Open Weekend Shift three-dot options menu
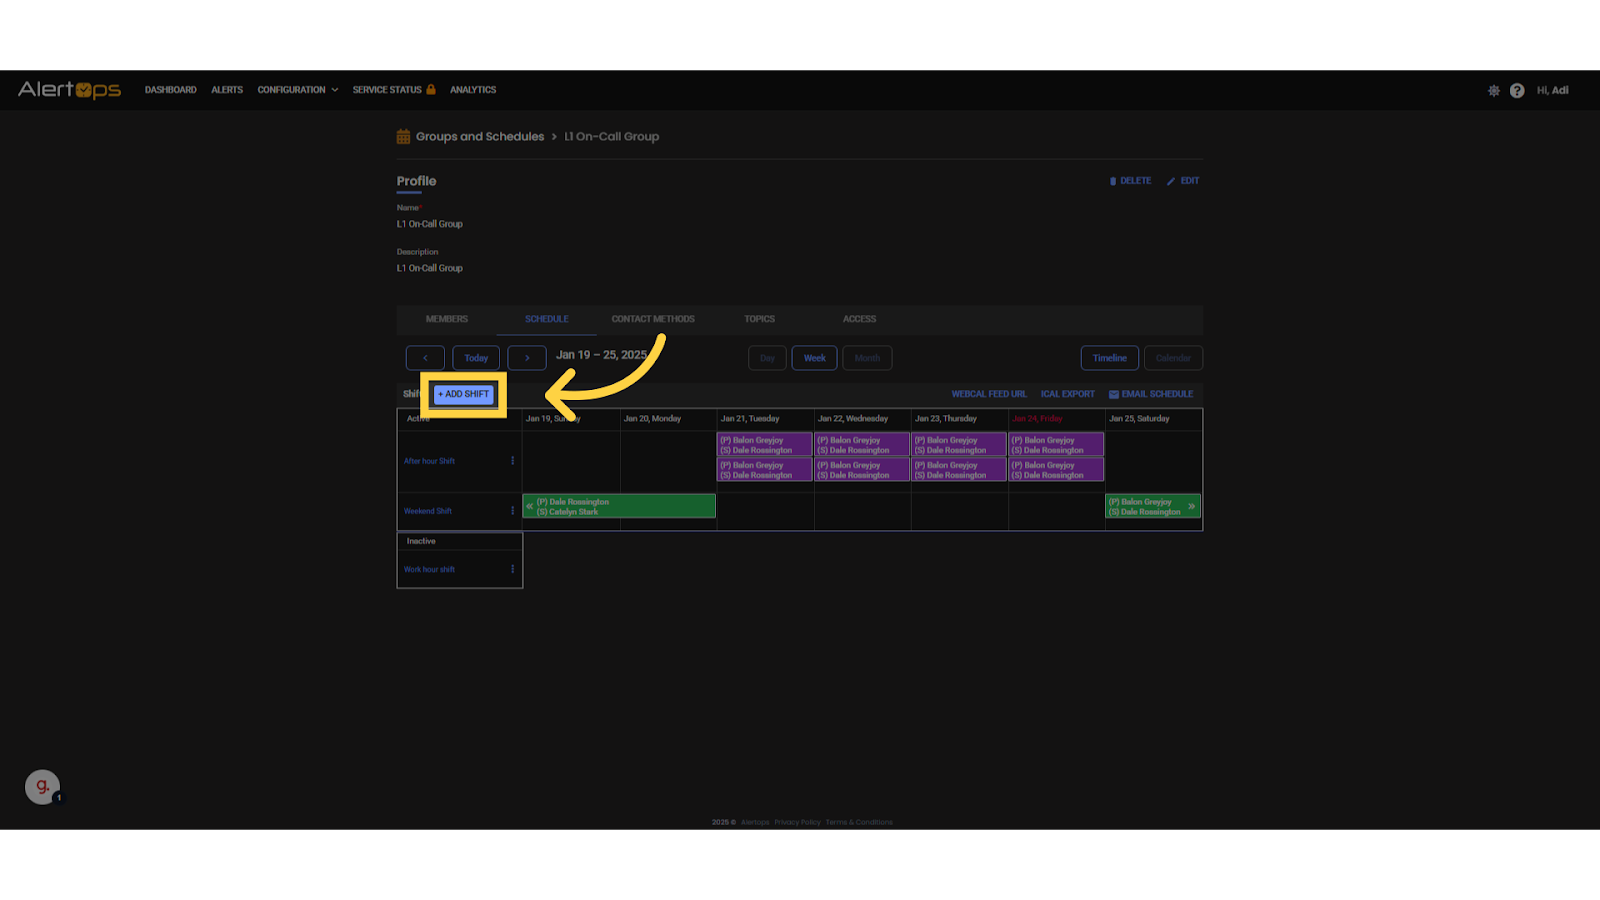 pyautogui.click(x=513, y=511)
